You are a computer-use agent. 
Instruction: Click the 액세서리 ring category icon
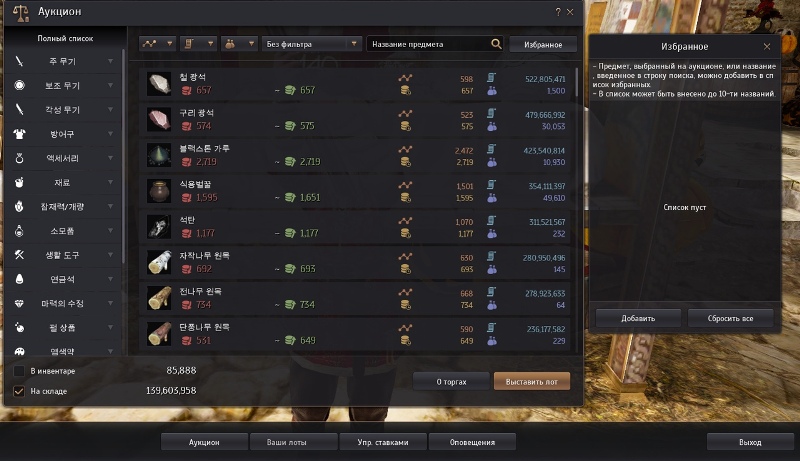(19, 158)
